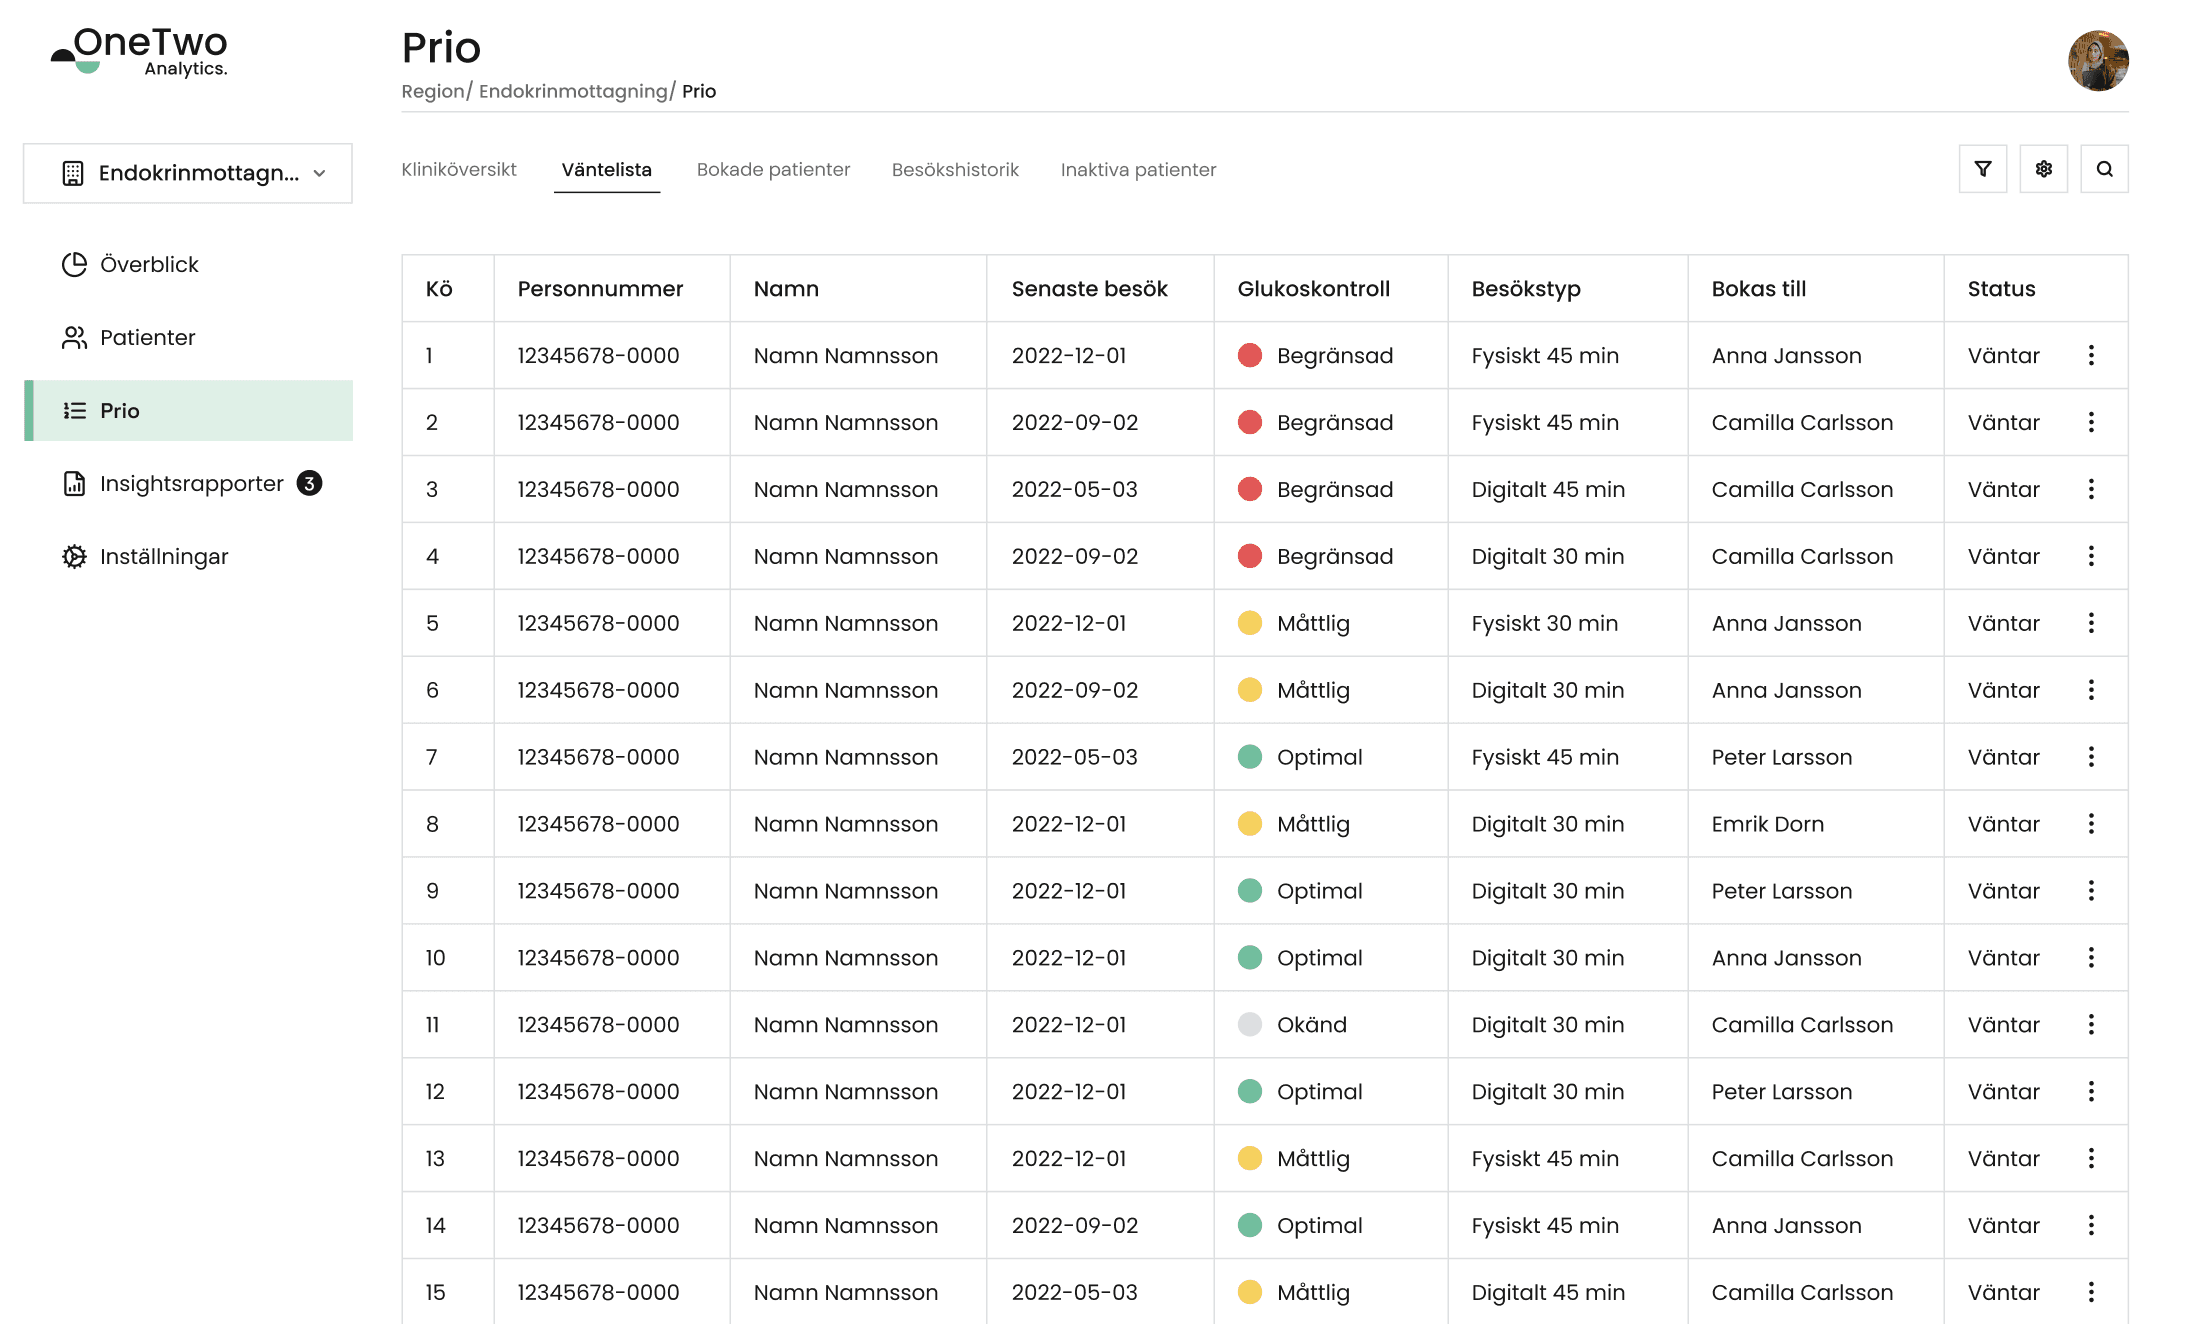Open the Patienter section
2190x1324 pixels.
[146, 337]
